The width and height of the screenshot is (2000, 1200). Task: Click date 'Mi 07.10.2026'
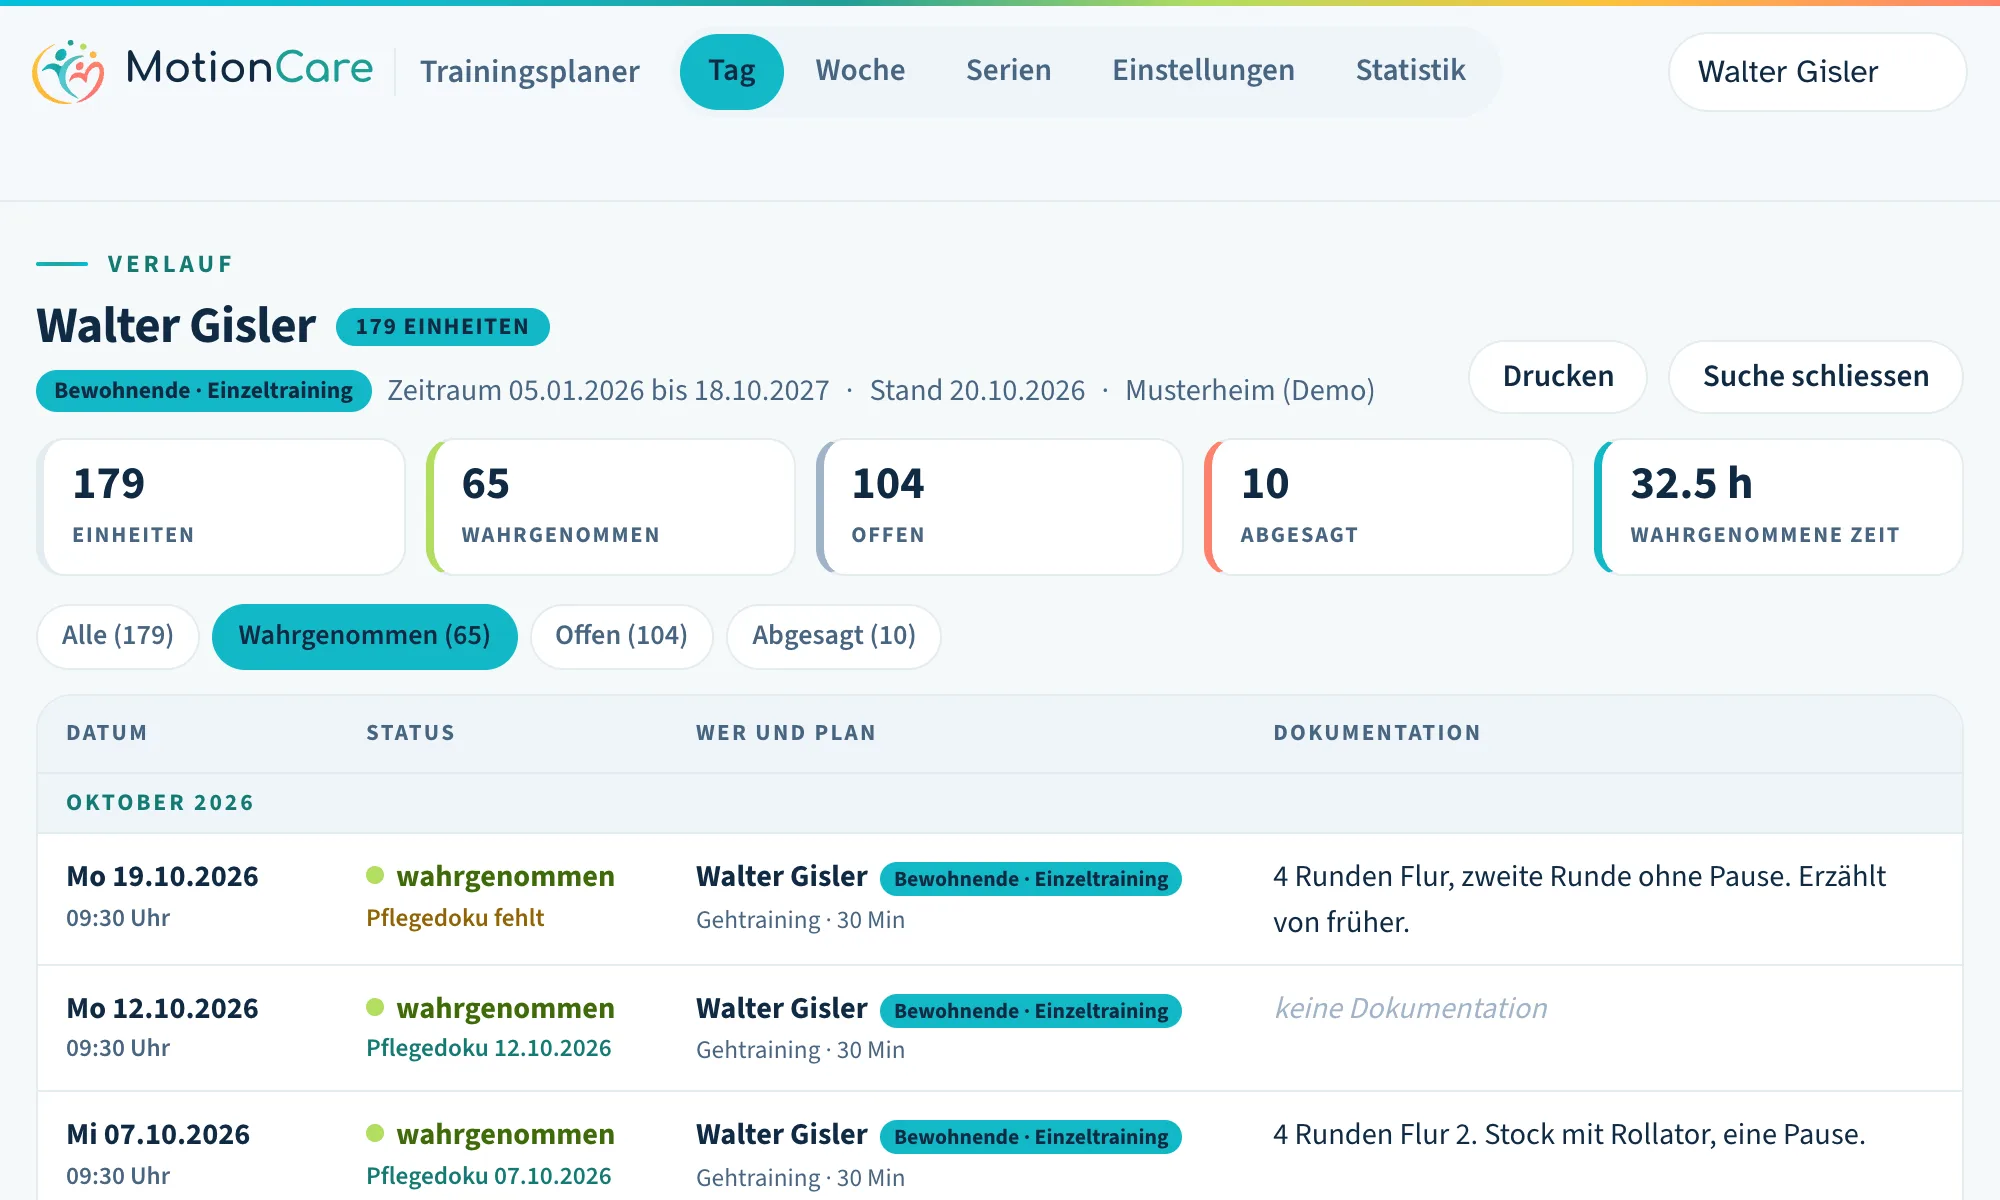(158, 1135)
